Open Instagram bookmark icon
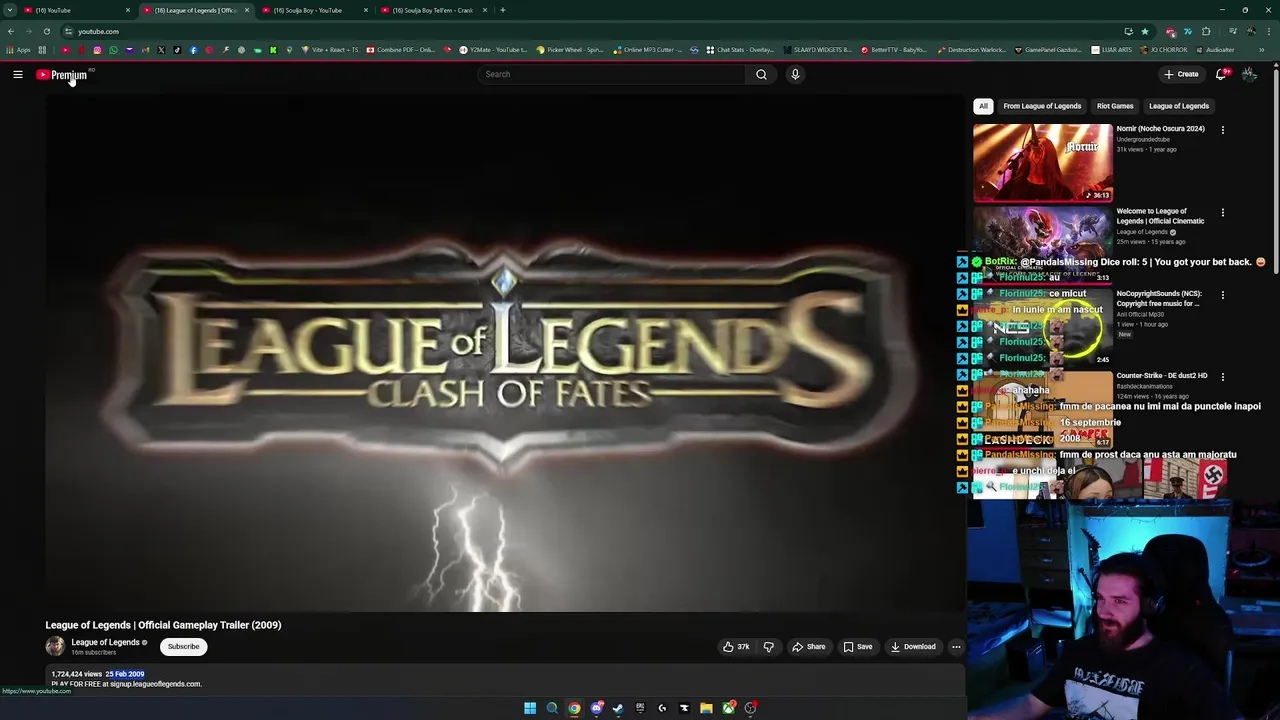Screen dimensions: 1280x720 tap(97, 50)
